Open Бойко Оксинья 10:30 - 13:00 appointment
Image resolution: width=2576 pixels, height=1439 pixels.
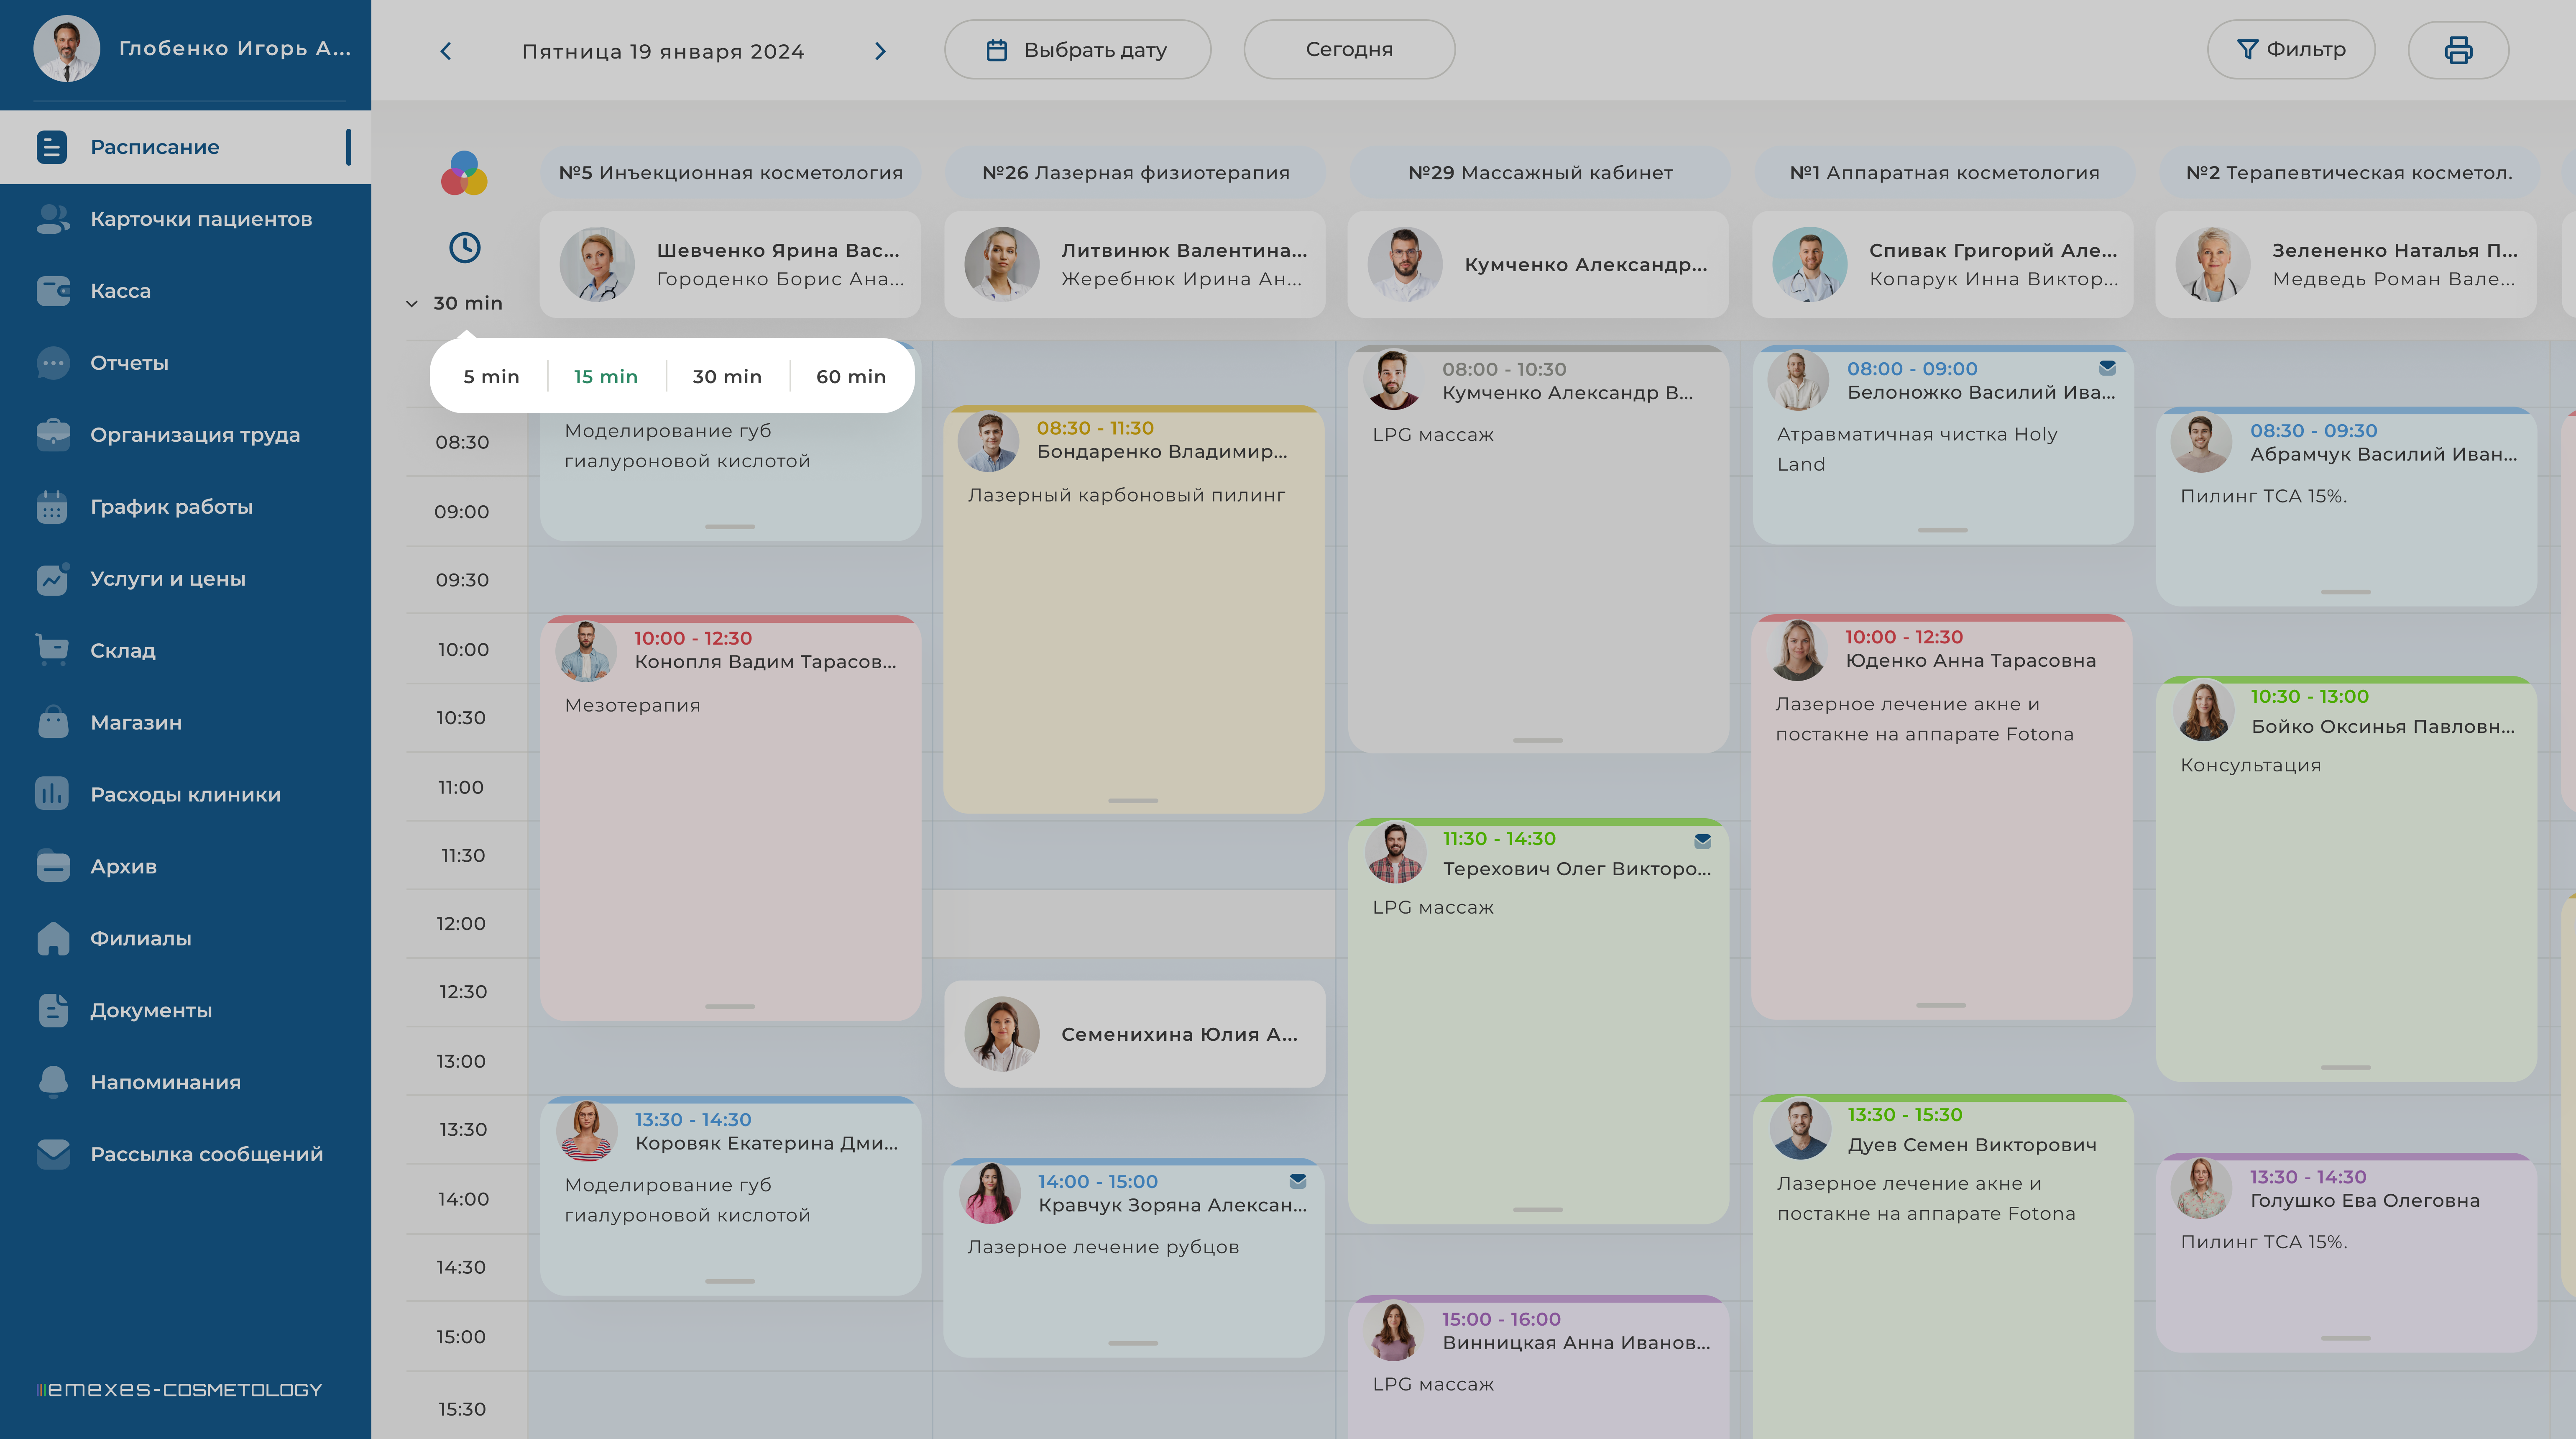(x=2346, y=879)
